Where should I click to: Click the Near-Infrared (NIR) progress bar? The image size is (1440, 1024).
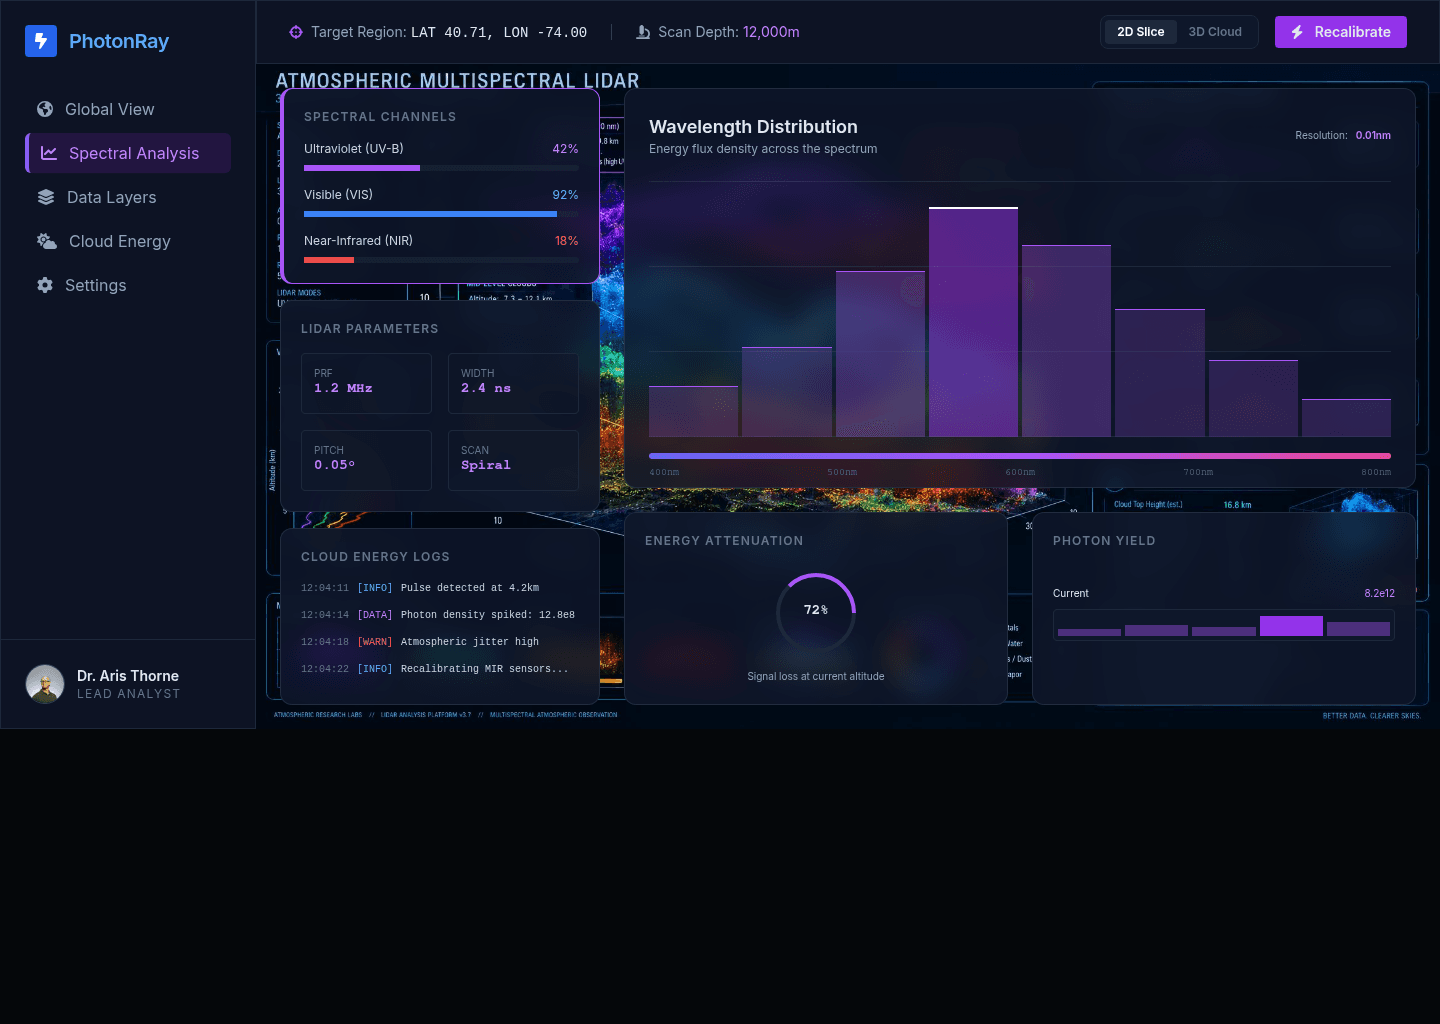coord(441,260)
